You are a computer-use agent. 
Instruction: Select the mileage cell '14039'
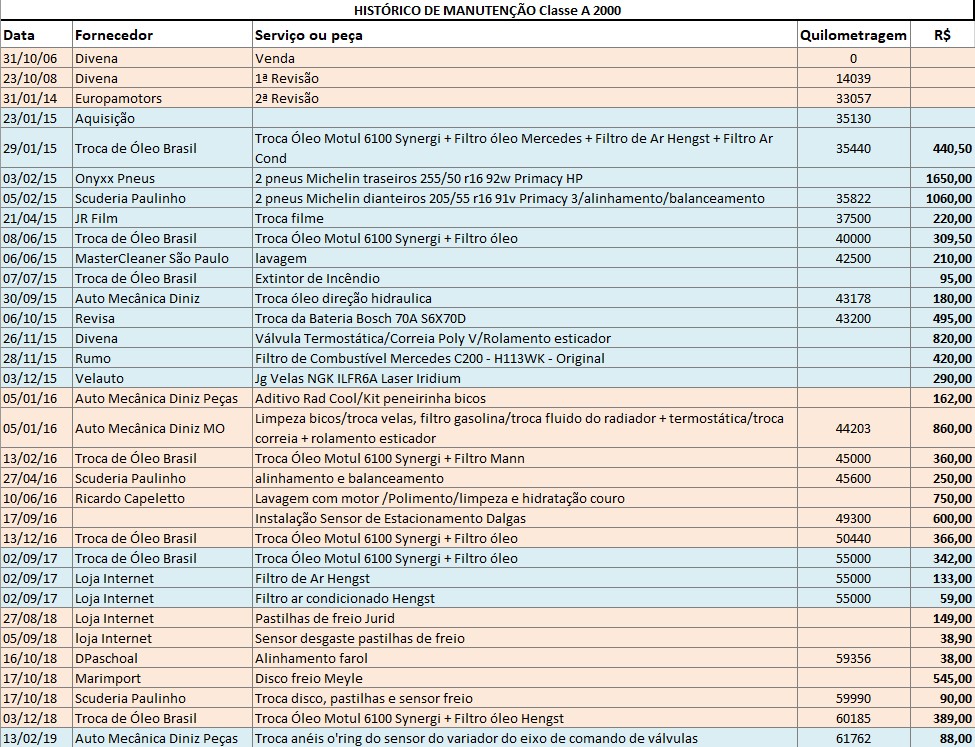(x=854, y=78)
